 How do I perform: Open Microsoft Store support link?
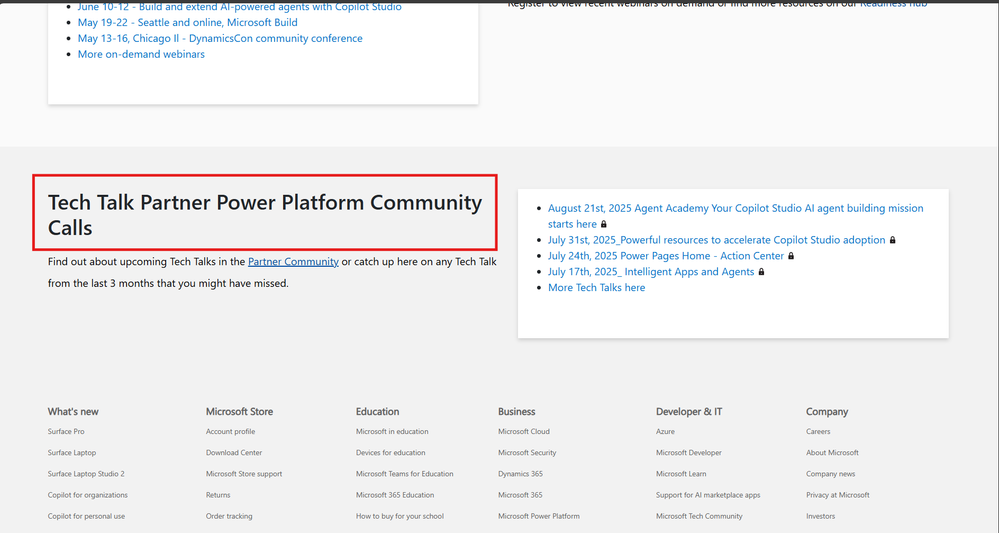tap(244, 474)
